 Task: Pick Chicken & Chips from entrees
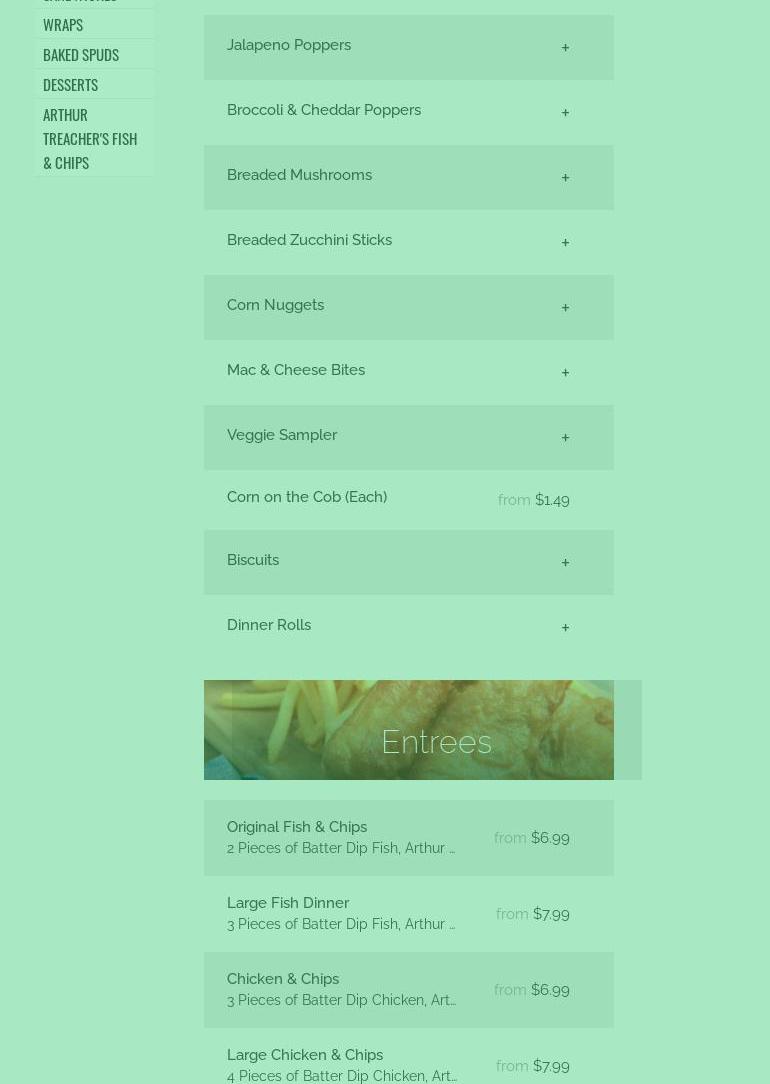coord(409,990)
